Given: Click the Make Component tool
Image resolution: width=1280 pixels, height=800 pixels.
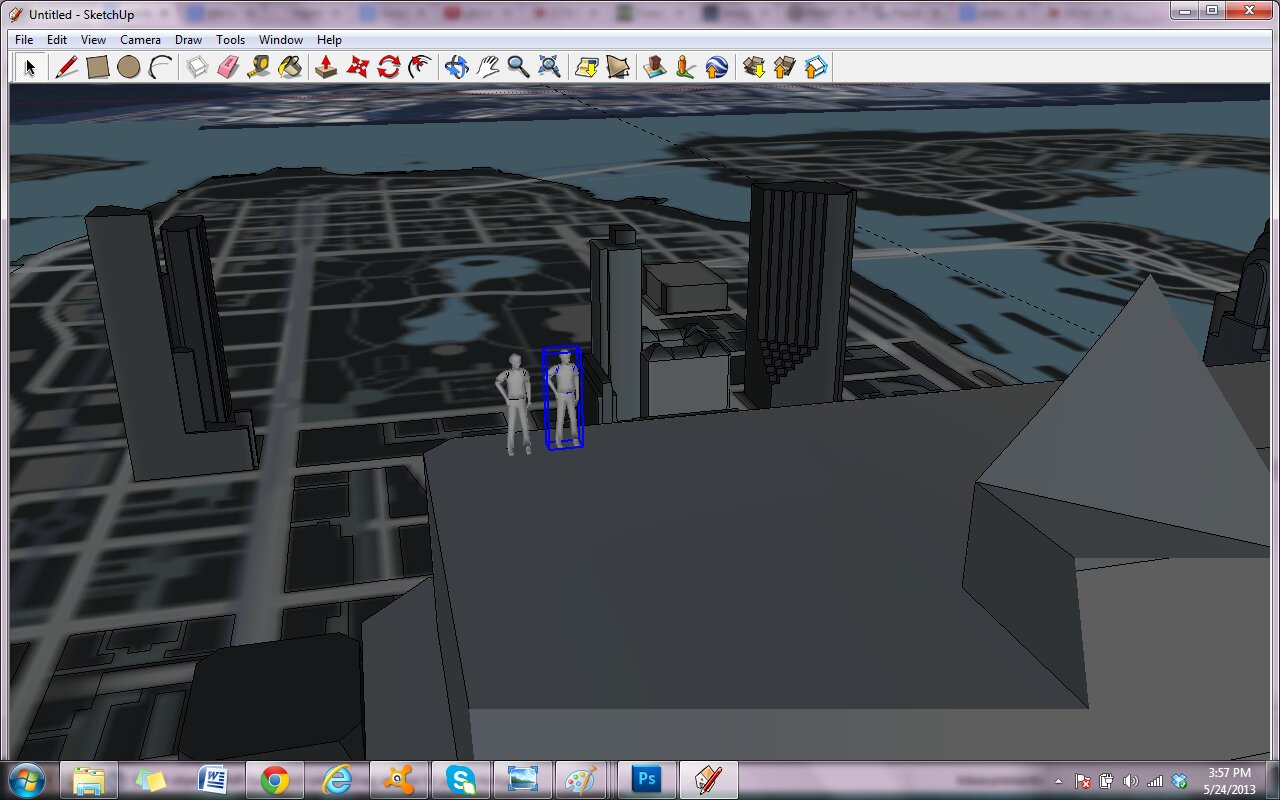Looking at the screenshot, I should 198,67.
